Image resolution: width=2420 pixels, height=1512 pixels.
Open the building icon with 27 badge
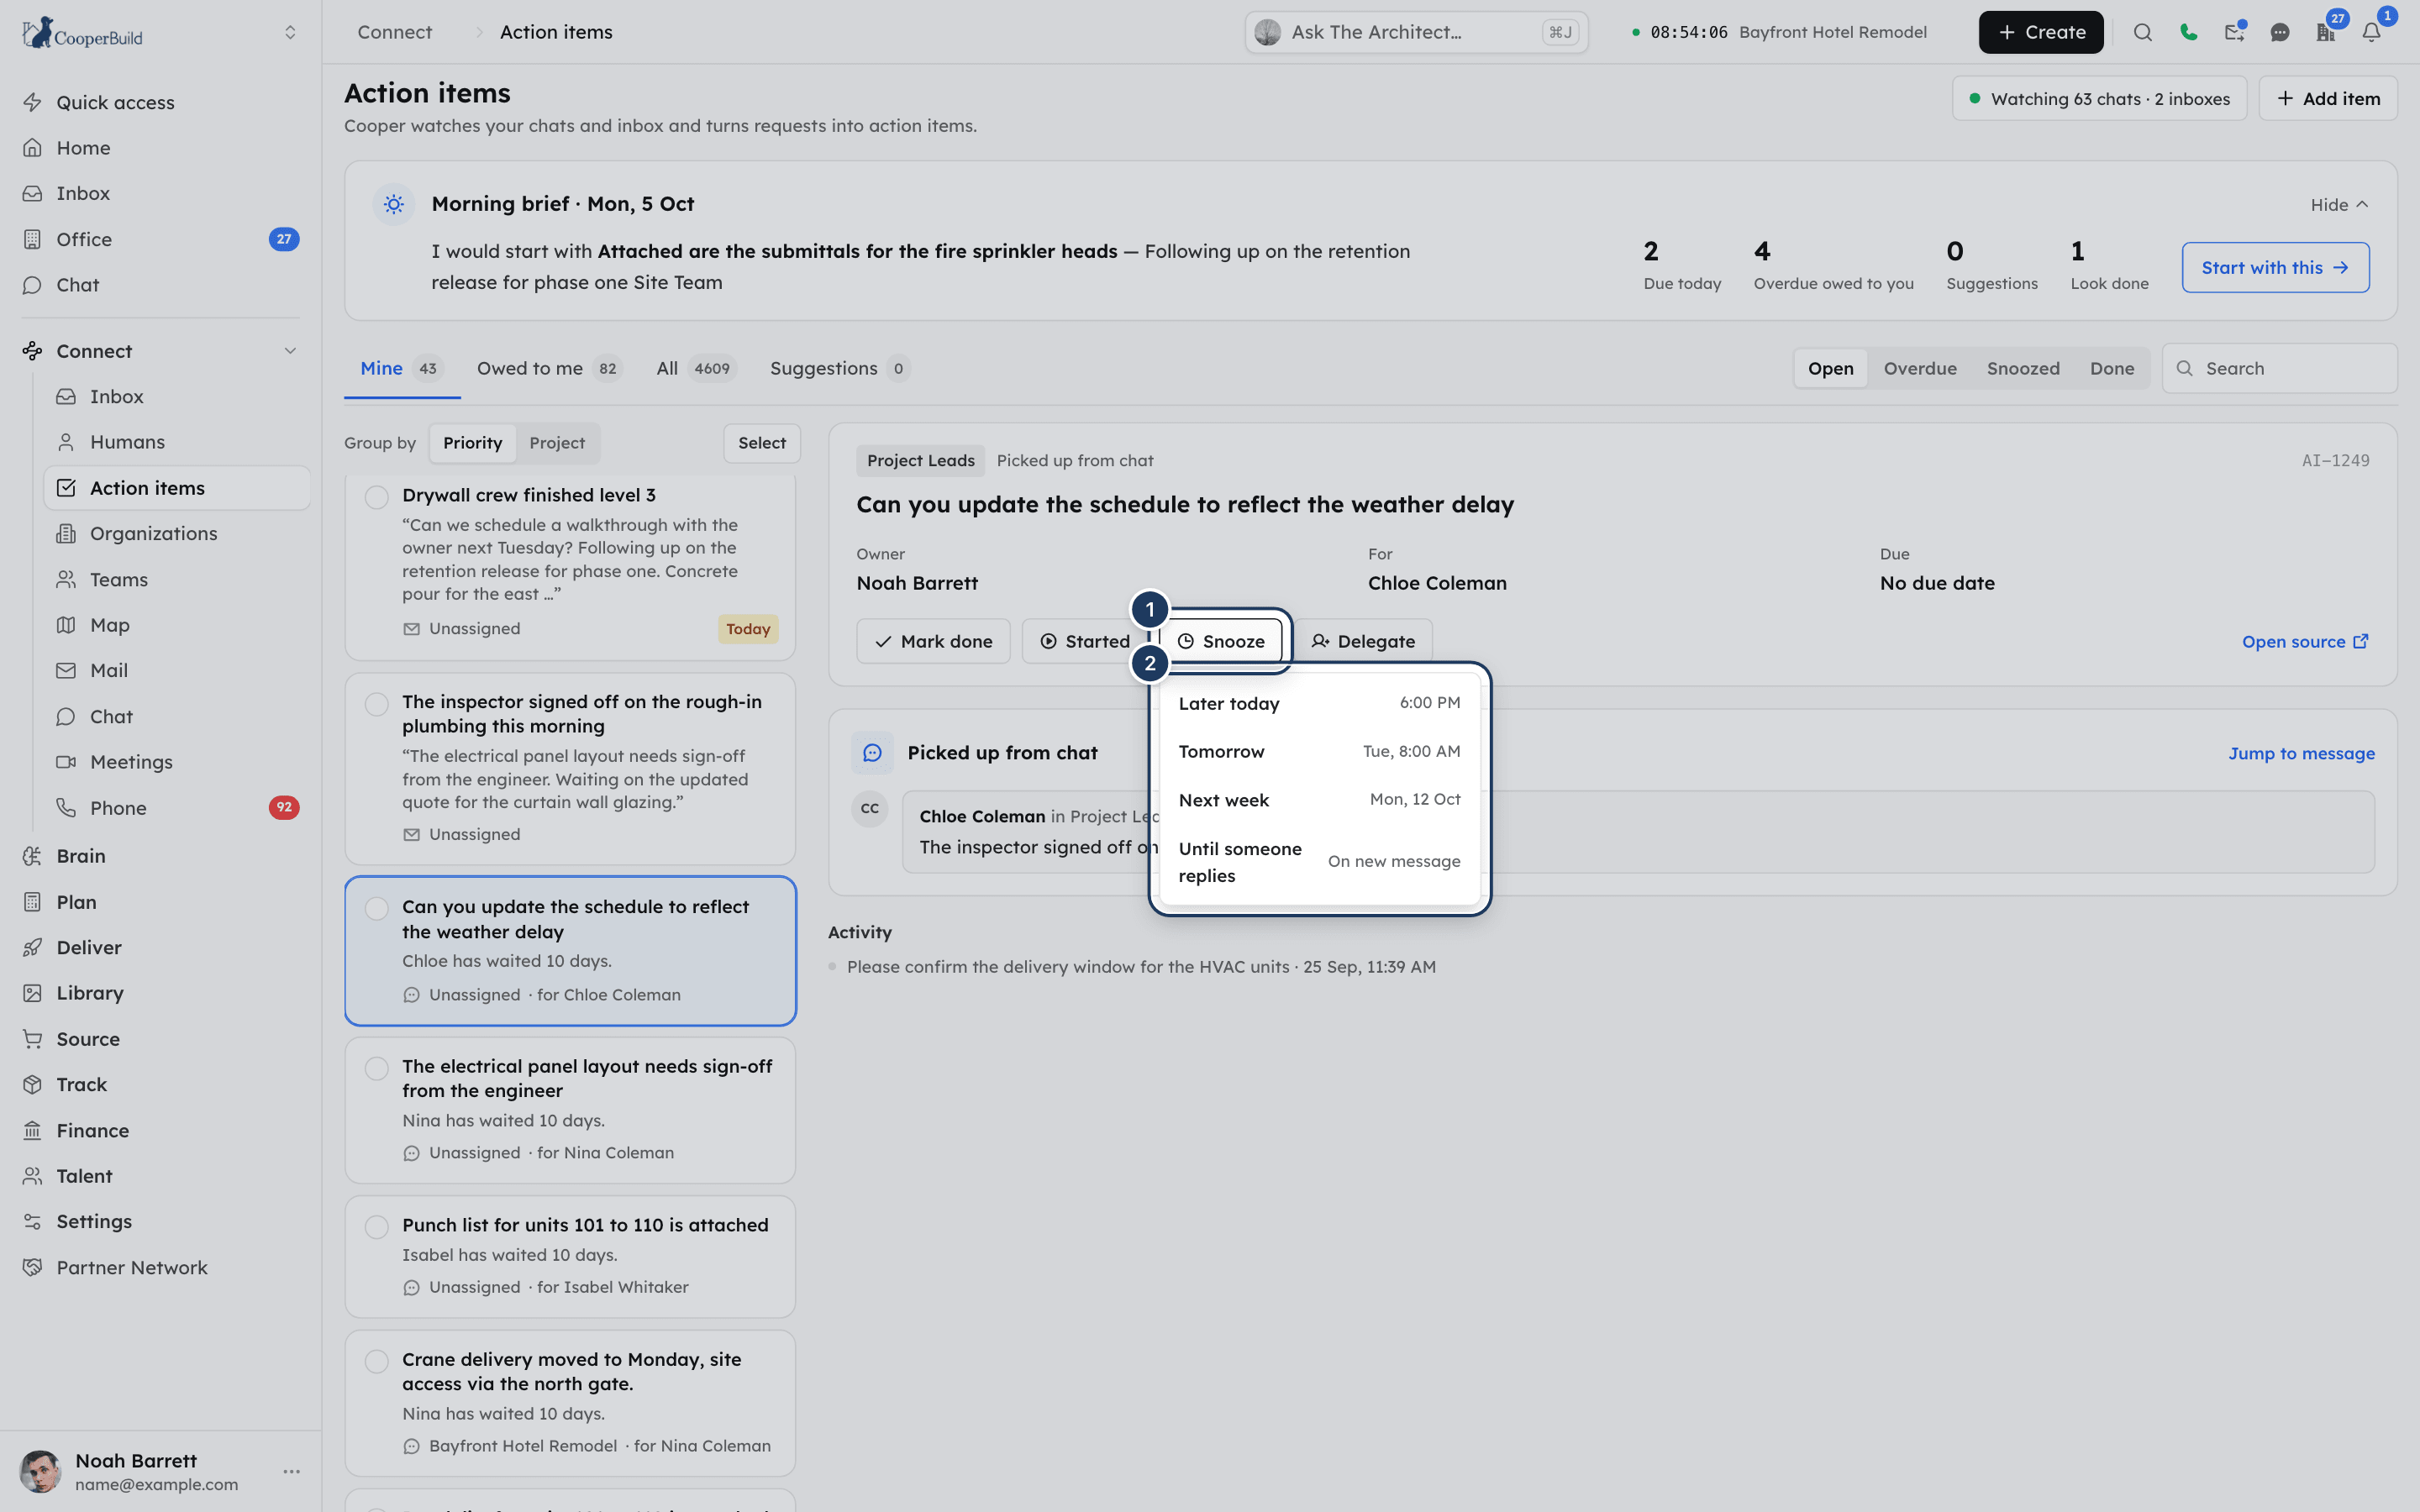point(2325,32)
